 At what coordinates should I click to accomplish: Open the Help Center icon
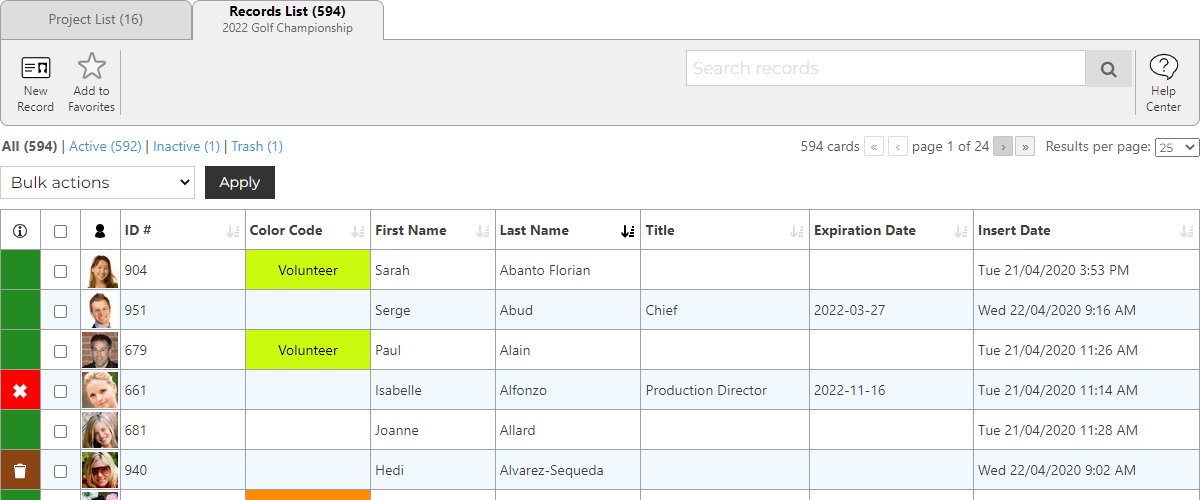[1163, 67]
